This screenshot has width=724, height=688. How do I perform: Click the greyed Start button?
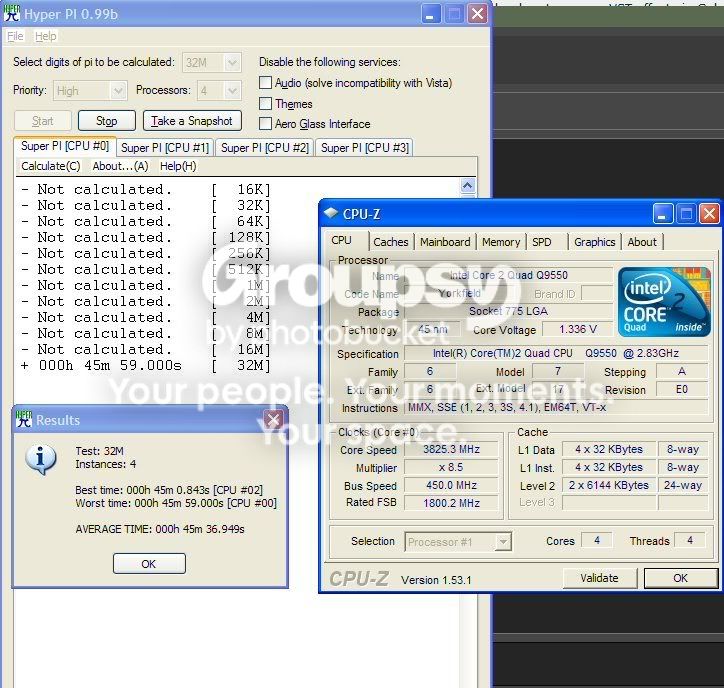[x=42, y=121]
